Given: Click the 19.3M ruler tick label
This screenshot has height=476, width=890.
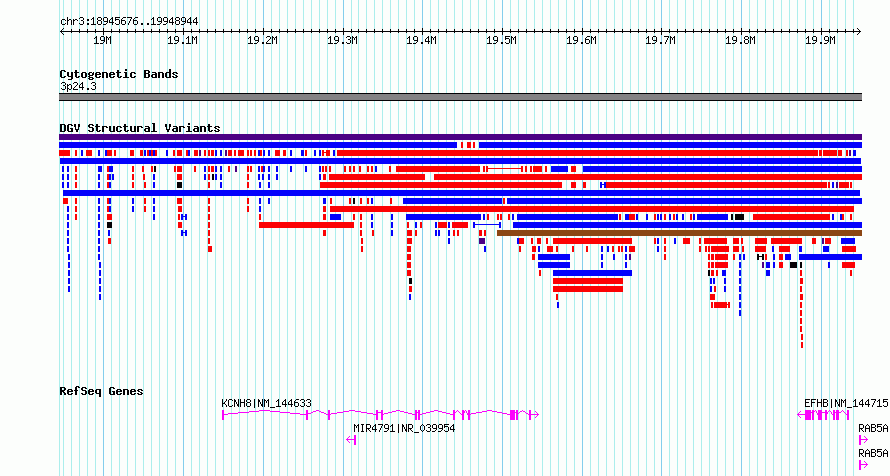Looking at the screenshot, I should [x=342, y=40].
